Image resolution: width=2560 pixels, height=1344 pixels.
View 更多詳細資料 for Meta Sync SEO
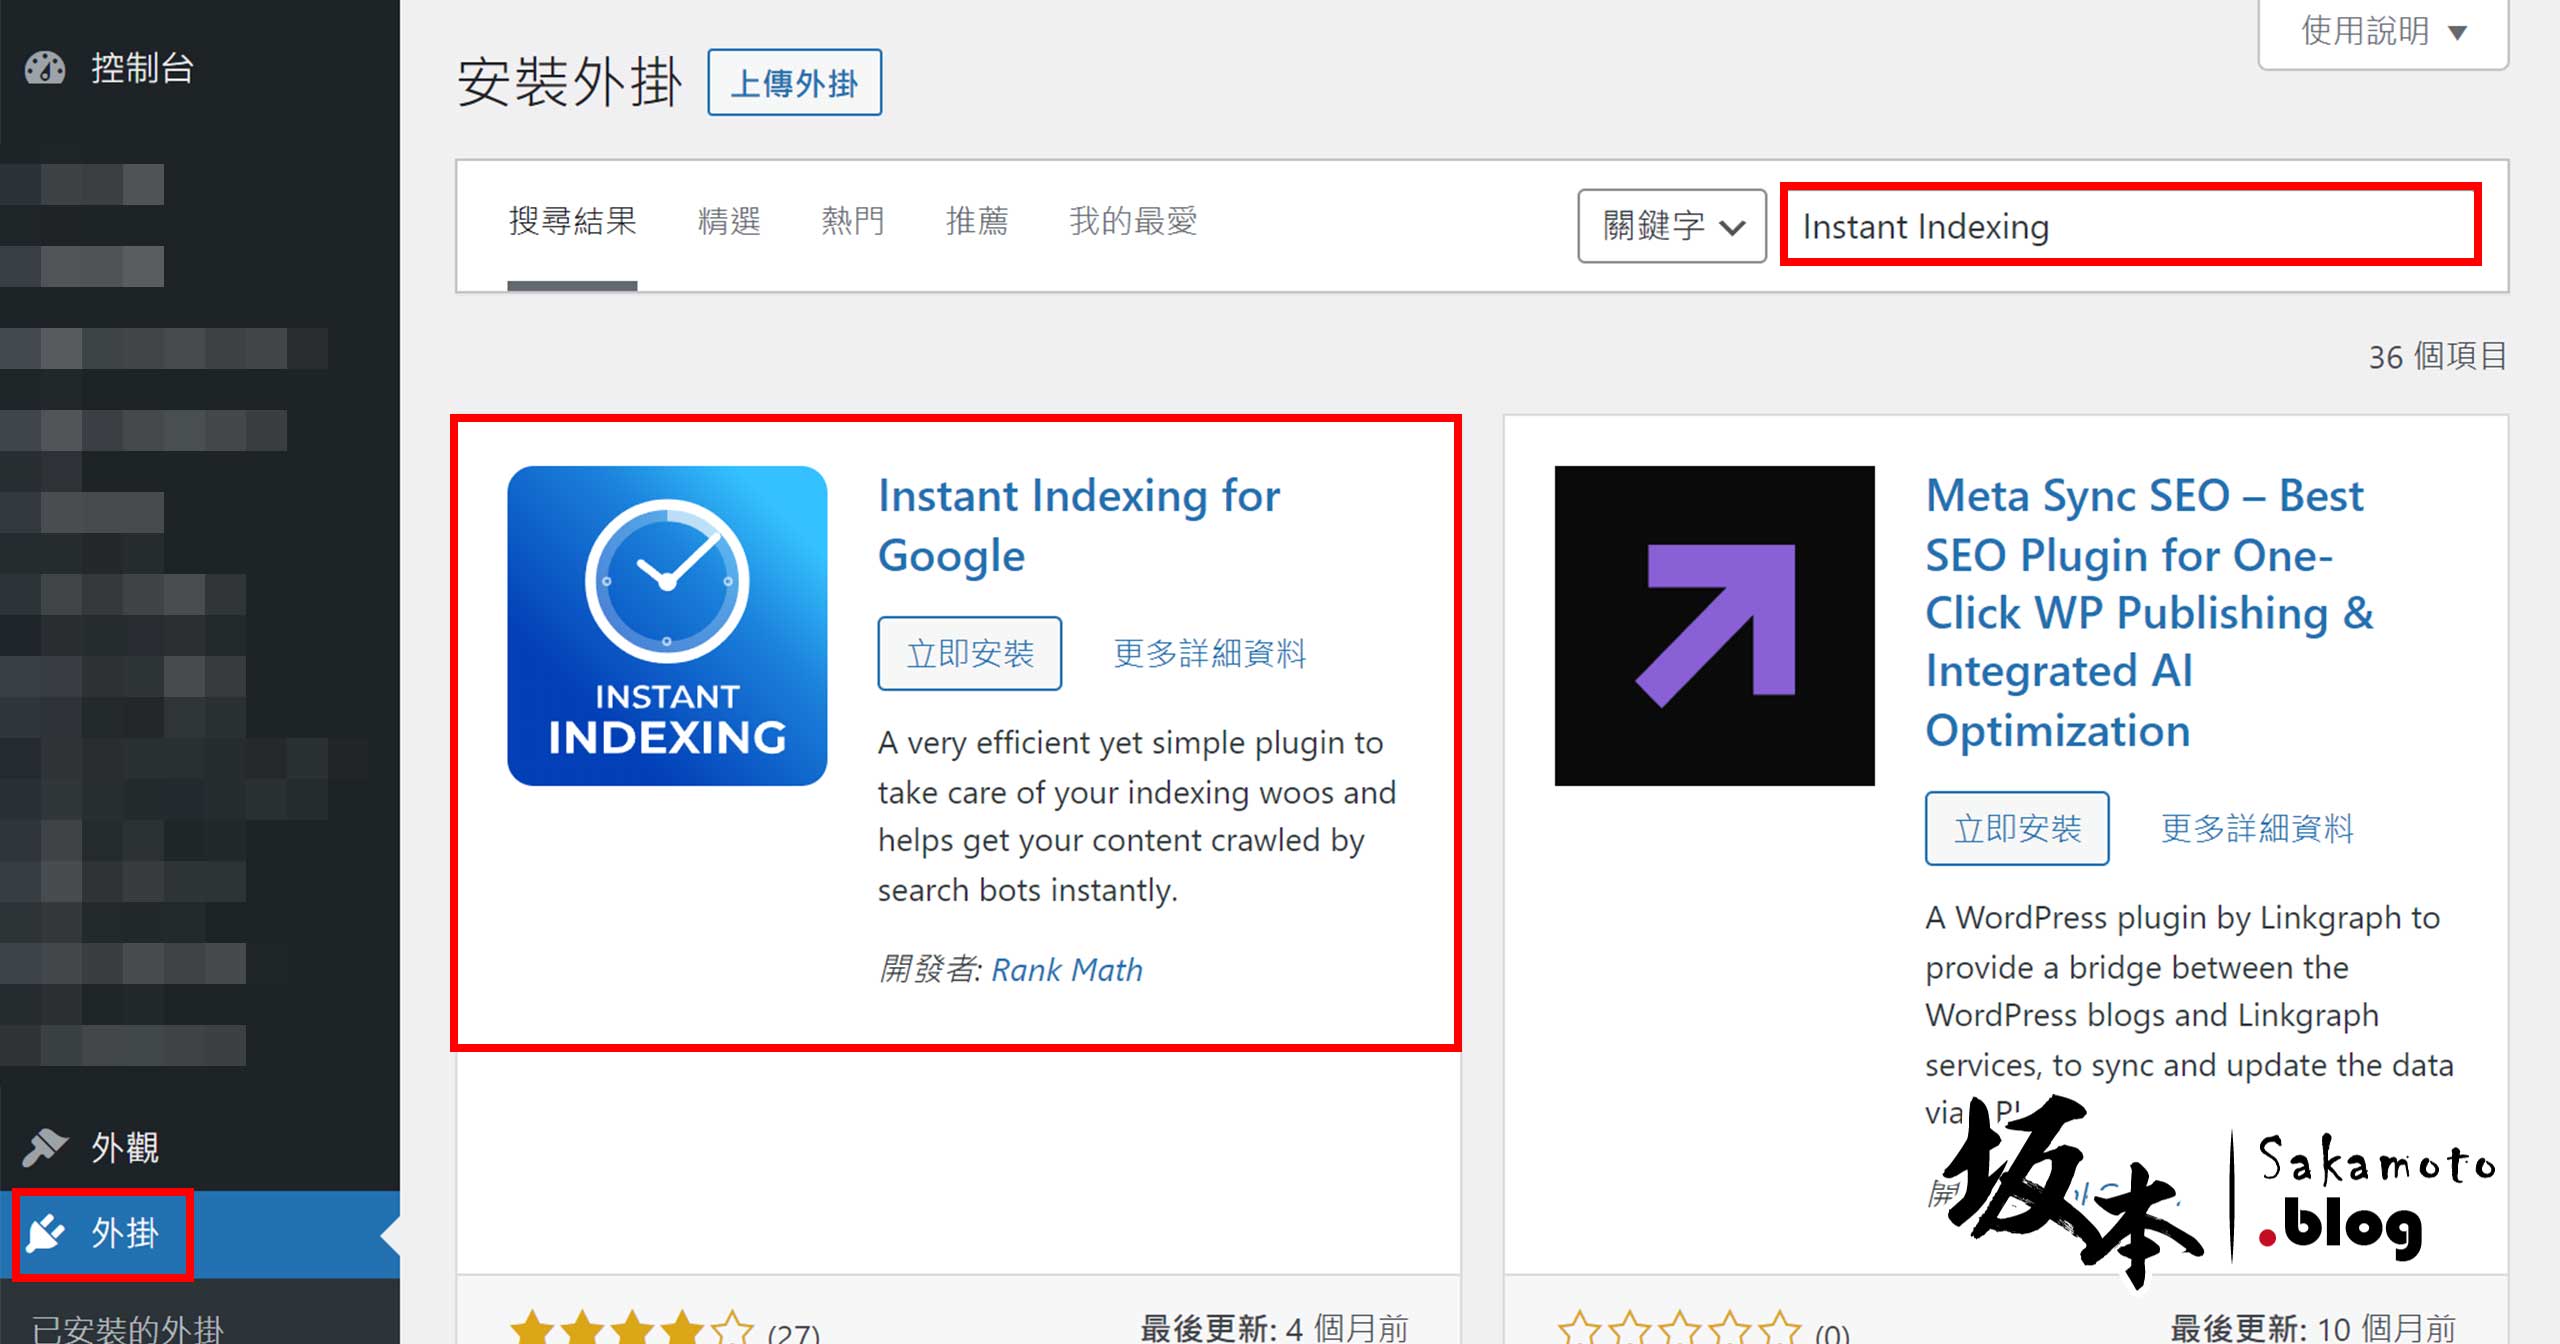click(2257, 828)
